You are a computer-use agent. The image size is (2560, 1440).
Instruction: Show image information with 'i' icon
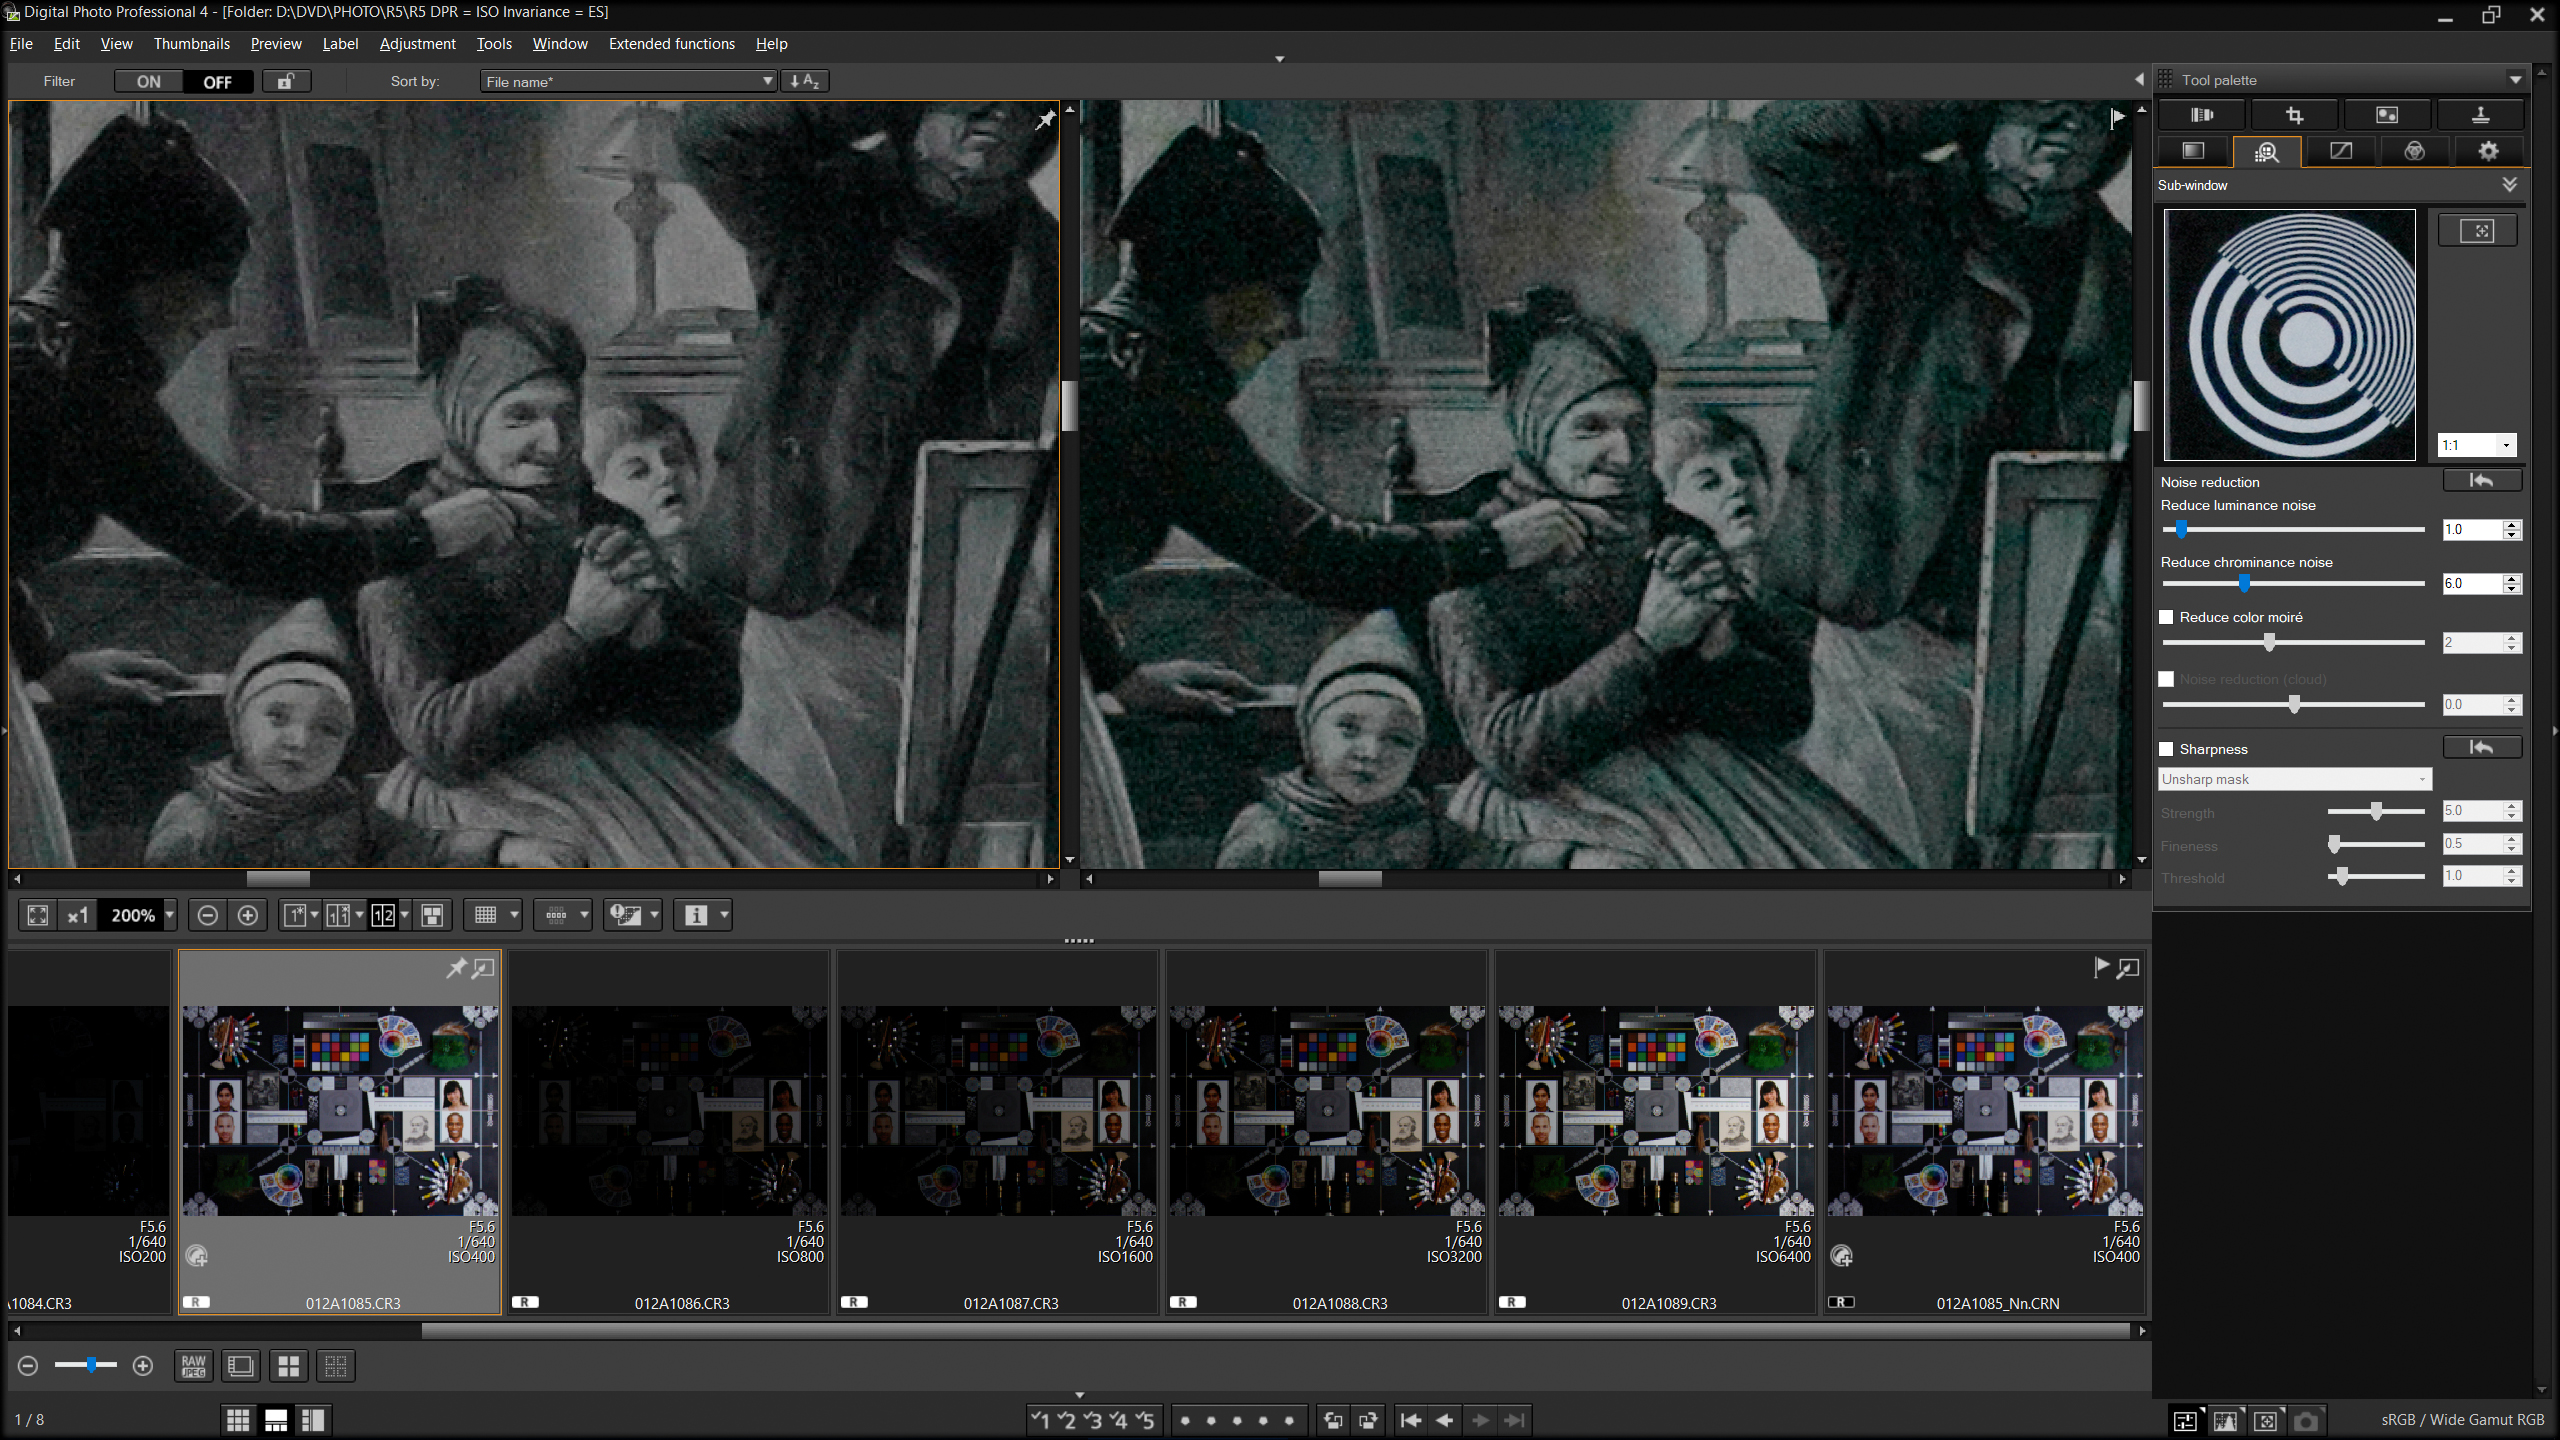696,915
